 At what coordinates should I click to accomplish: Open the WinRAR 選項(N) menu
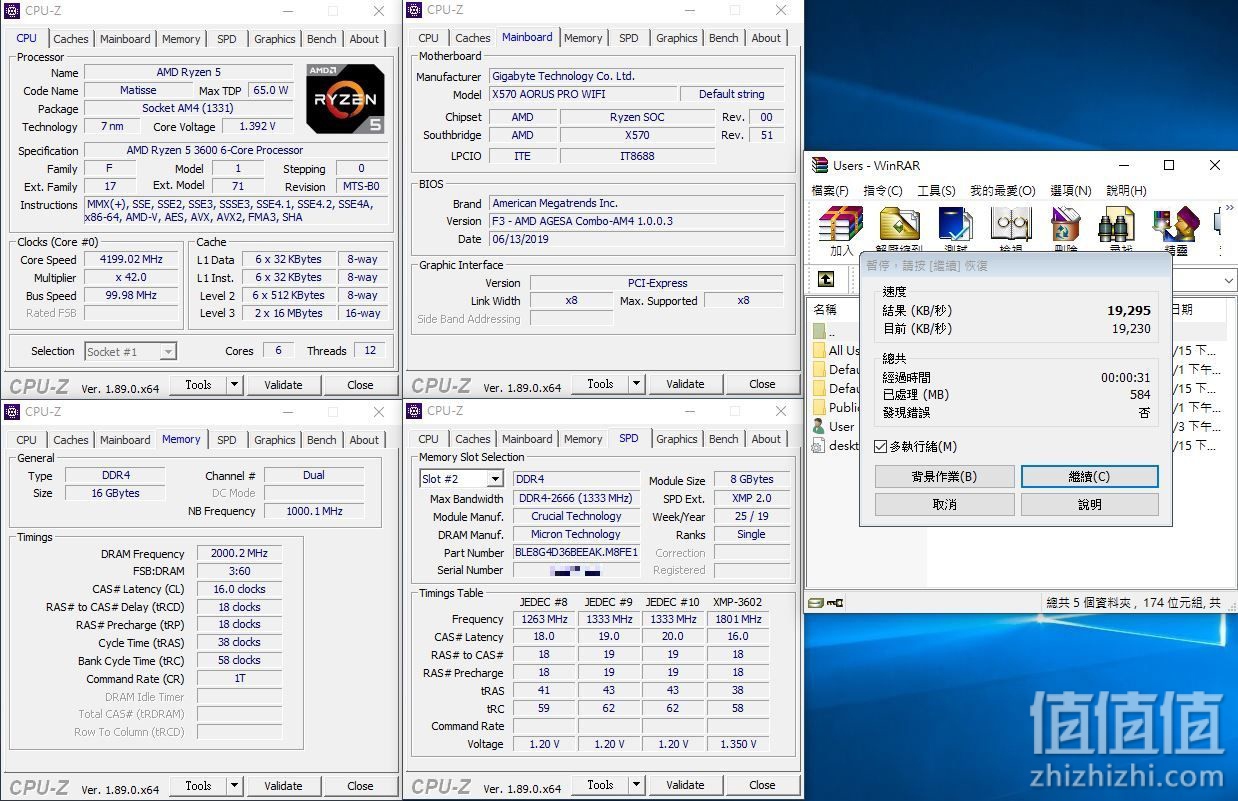click(x=1071, y=190)
